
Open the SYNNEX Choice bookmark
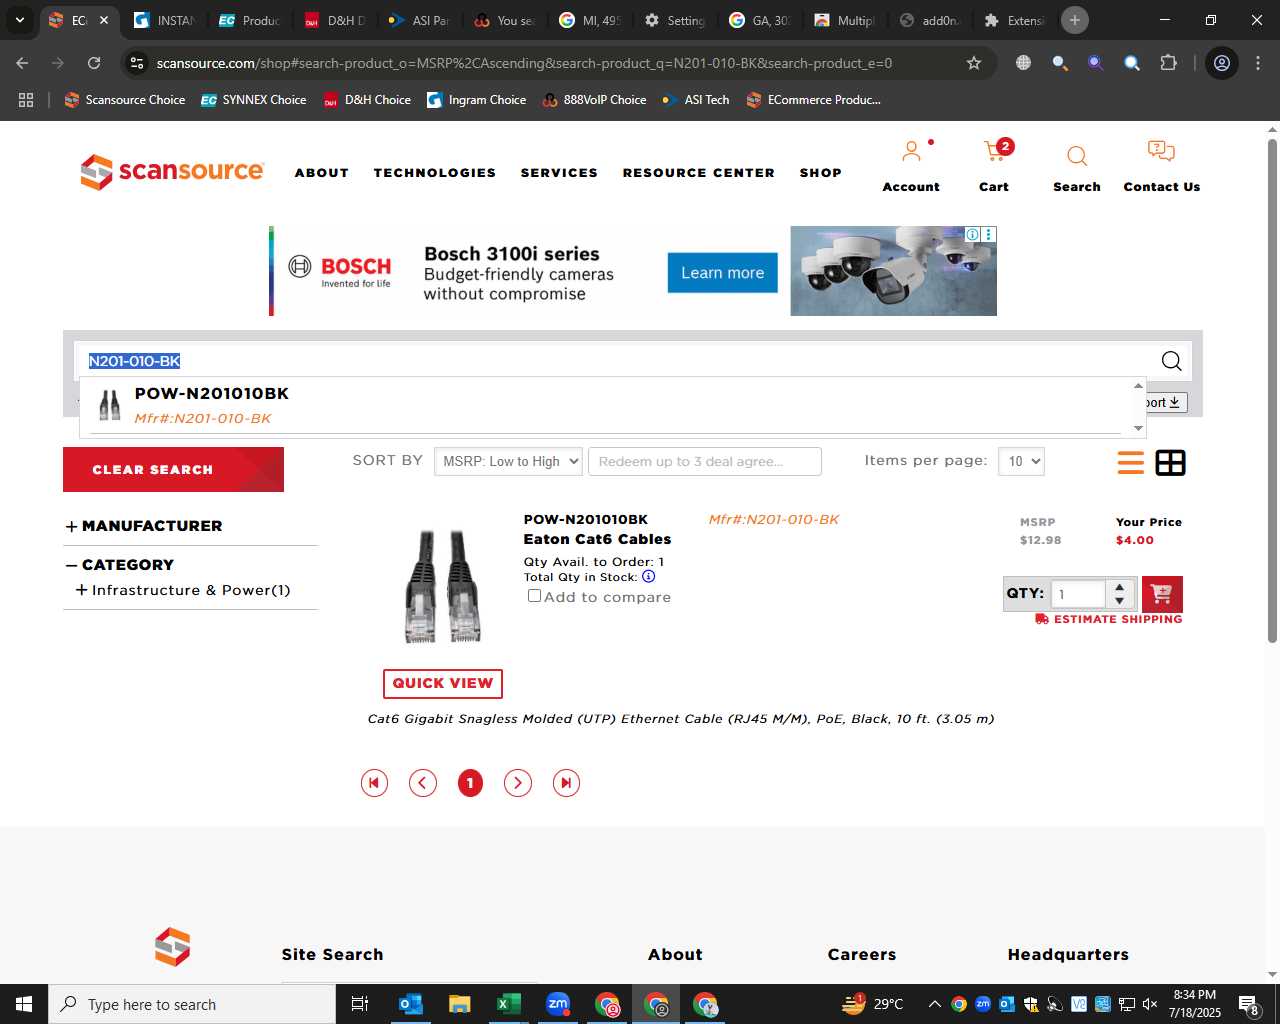pyautogui.click(x=254, y=100)
